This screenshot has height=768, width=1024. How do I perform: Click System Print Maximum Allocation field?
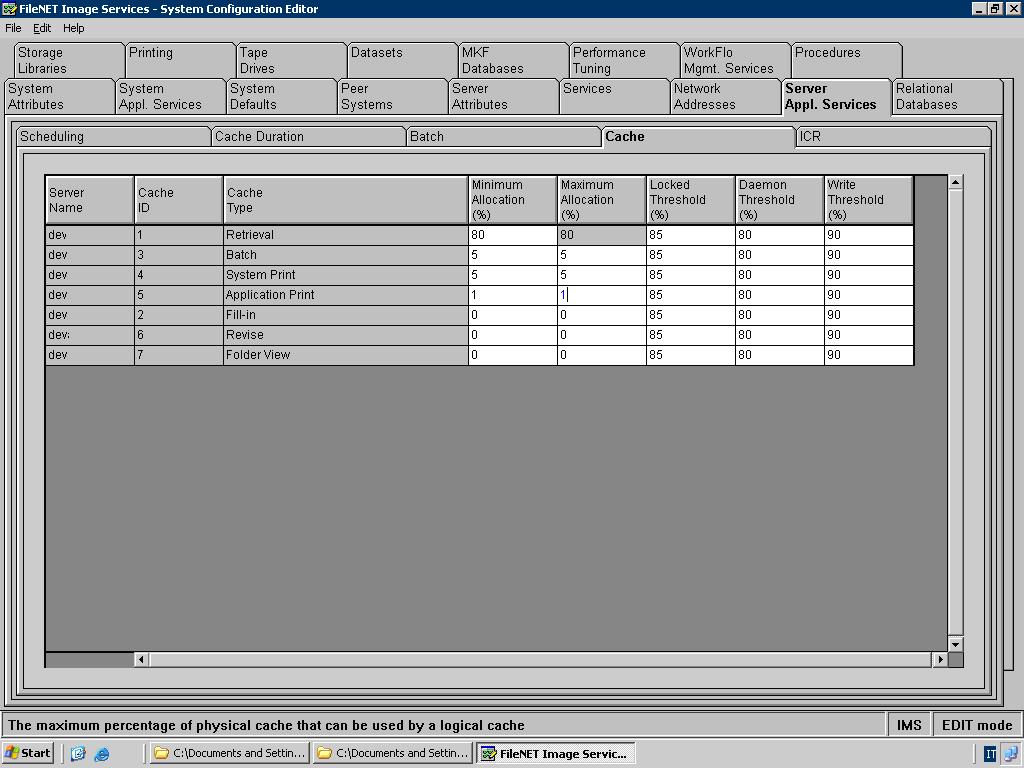(601, 275)
